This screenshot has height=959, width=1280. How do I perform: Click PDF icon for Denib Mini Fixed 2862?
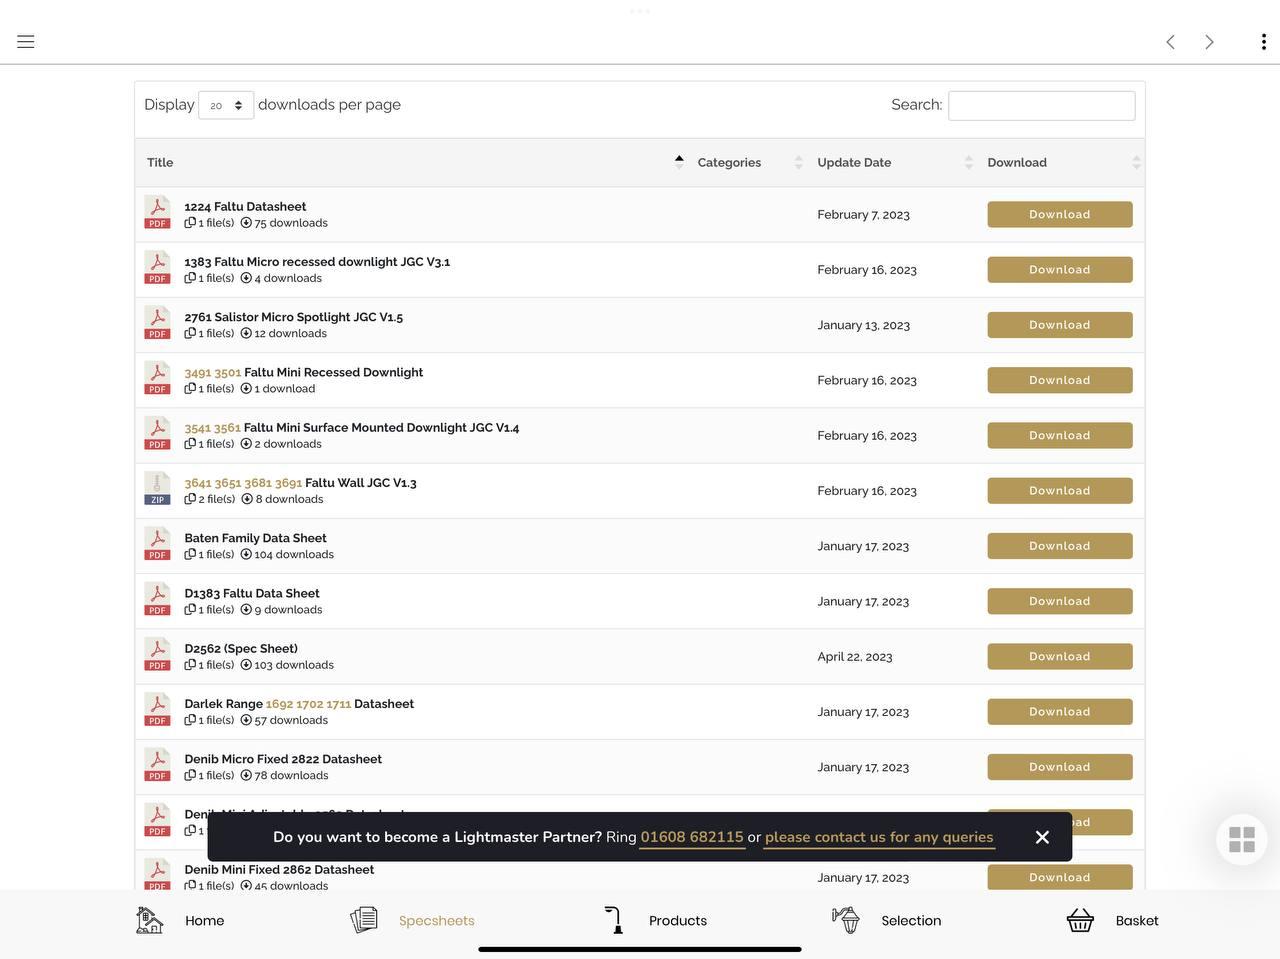click(157, 874)
